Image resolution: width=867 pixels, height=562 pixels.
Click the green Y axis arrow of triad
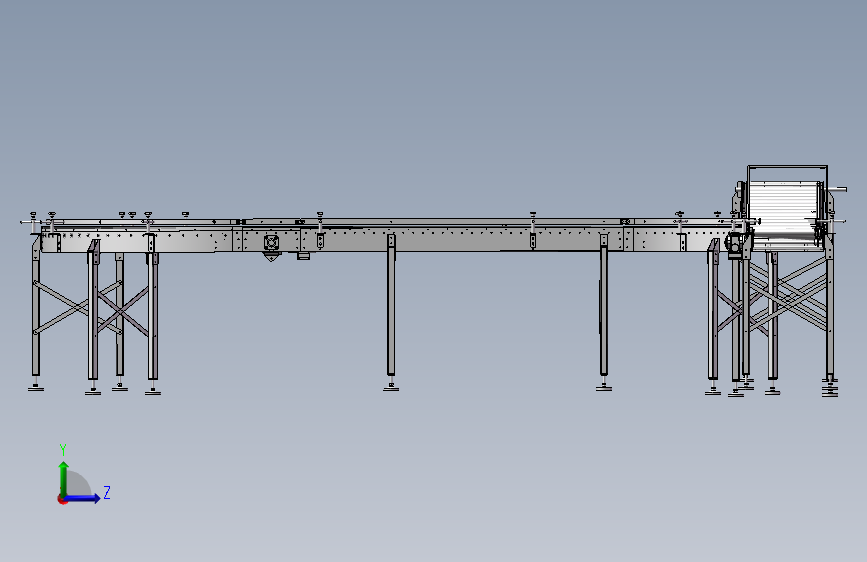point(64,478)
